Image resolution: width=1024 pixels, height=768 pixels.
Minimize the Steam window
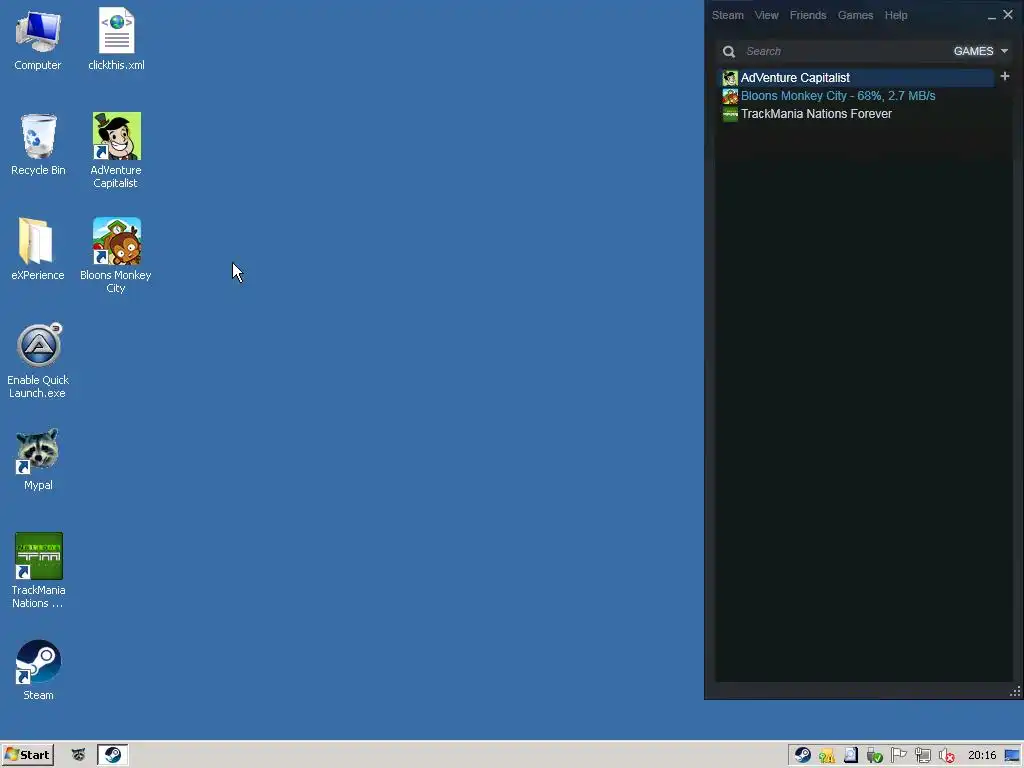(x=991, y=16)
